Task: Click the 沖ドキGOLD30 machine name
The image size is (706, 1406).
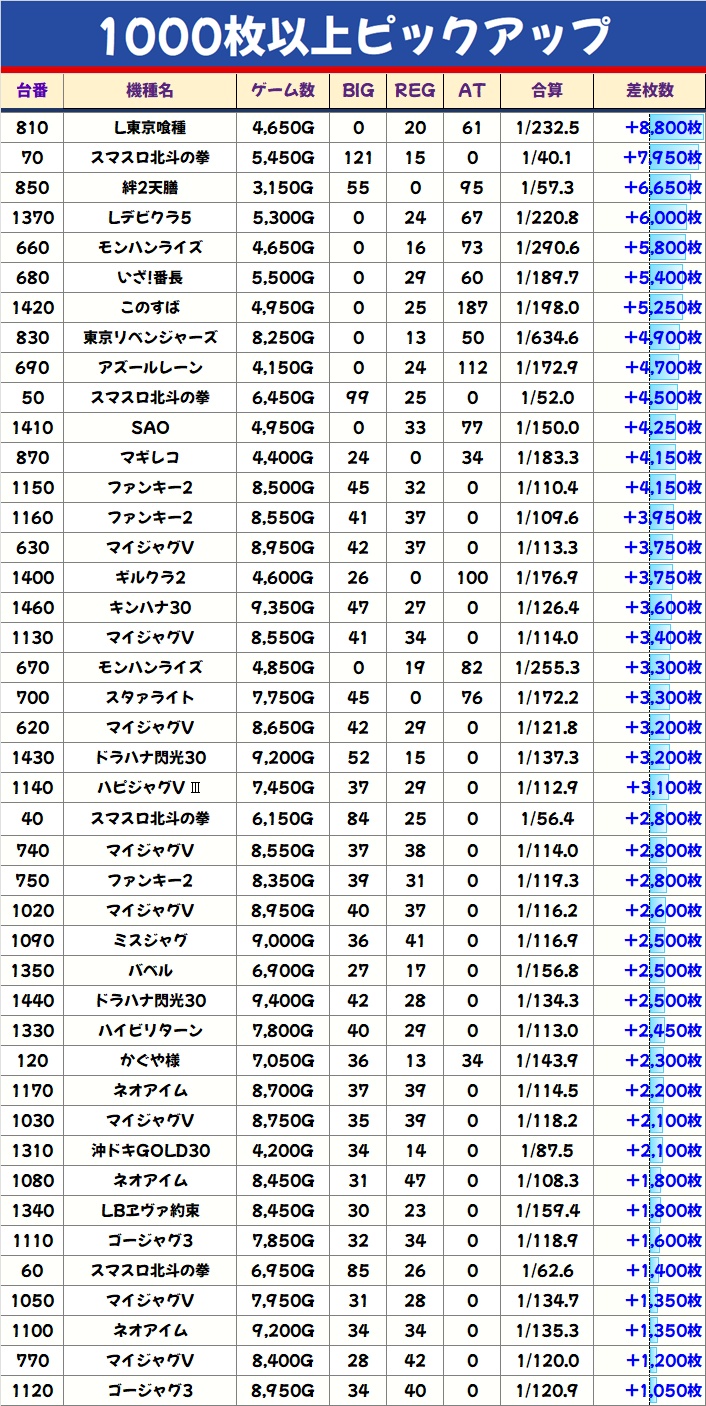Action: click(x=150, y=1150)
